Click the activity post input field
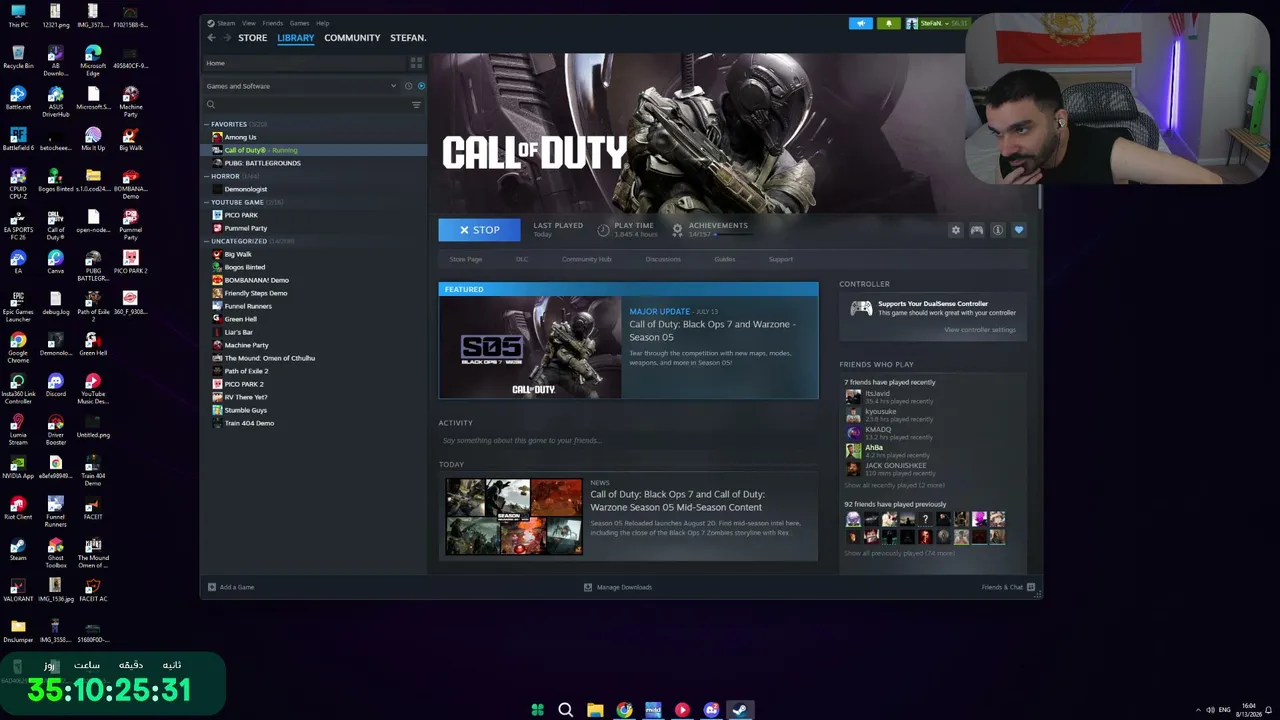This screenshot has width=1280, height=720. pos(628,440)
